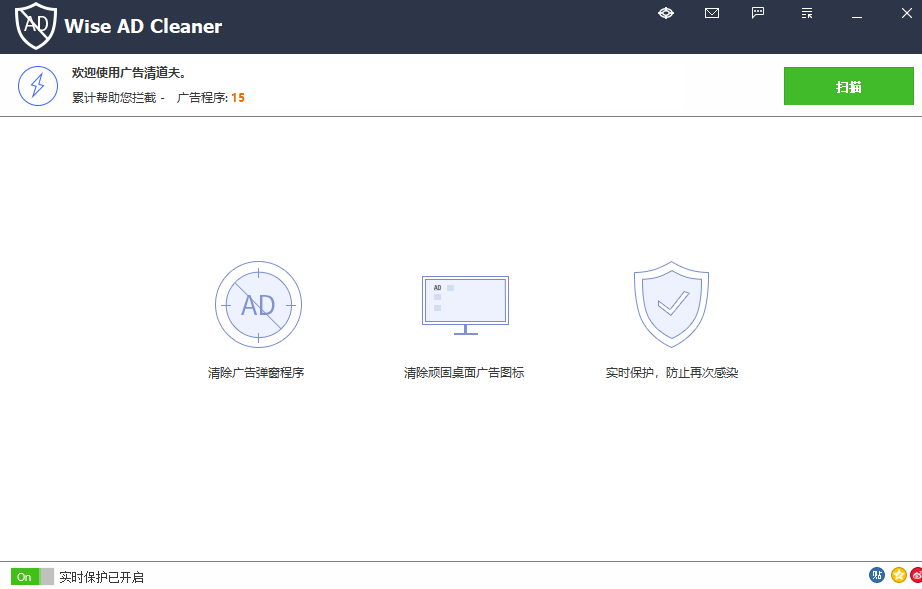Close the Wise AD Cleaner window
922x589 pixels.
coord(900,14)
